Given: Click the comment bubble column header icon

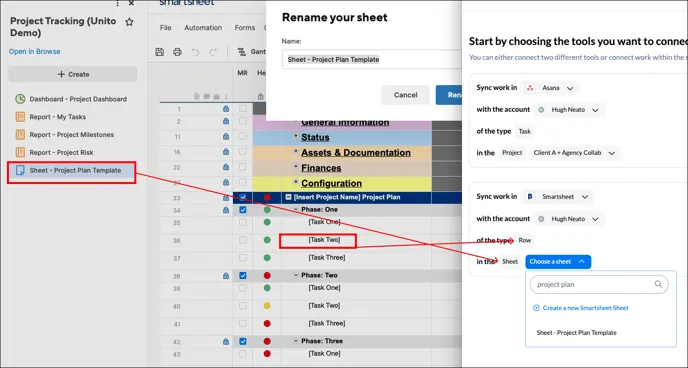Looking at the screenshot, I should click(207, 96).
